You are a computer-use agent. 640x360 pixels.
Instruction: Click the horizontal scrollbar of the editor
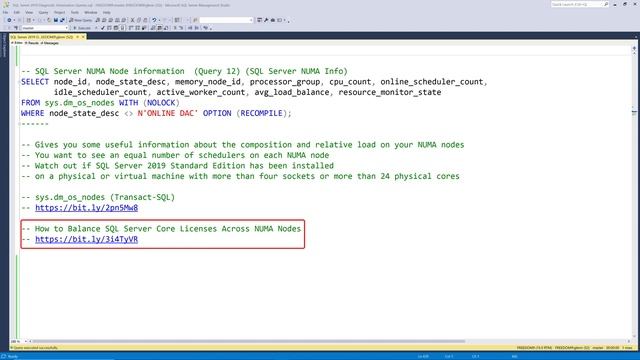pyautogui.click(x=248, y=341)
